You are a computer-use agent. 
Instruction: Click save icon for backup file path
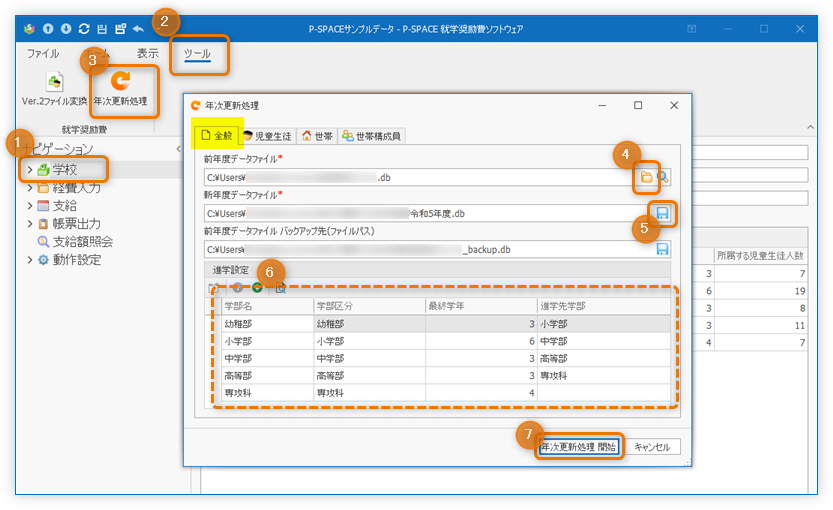coord(662,249)
